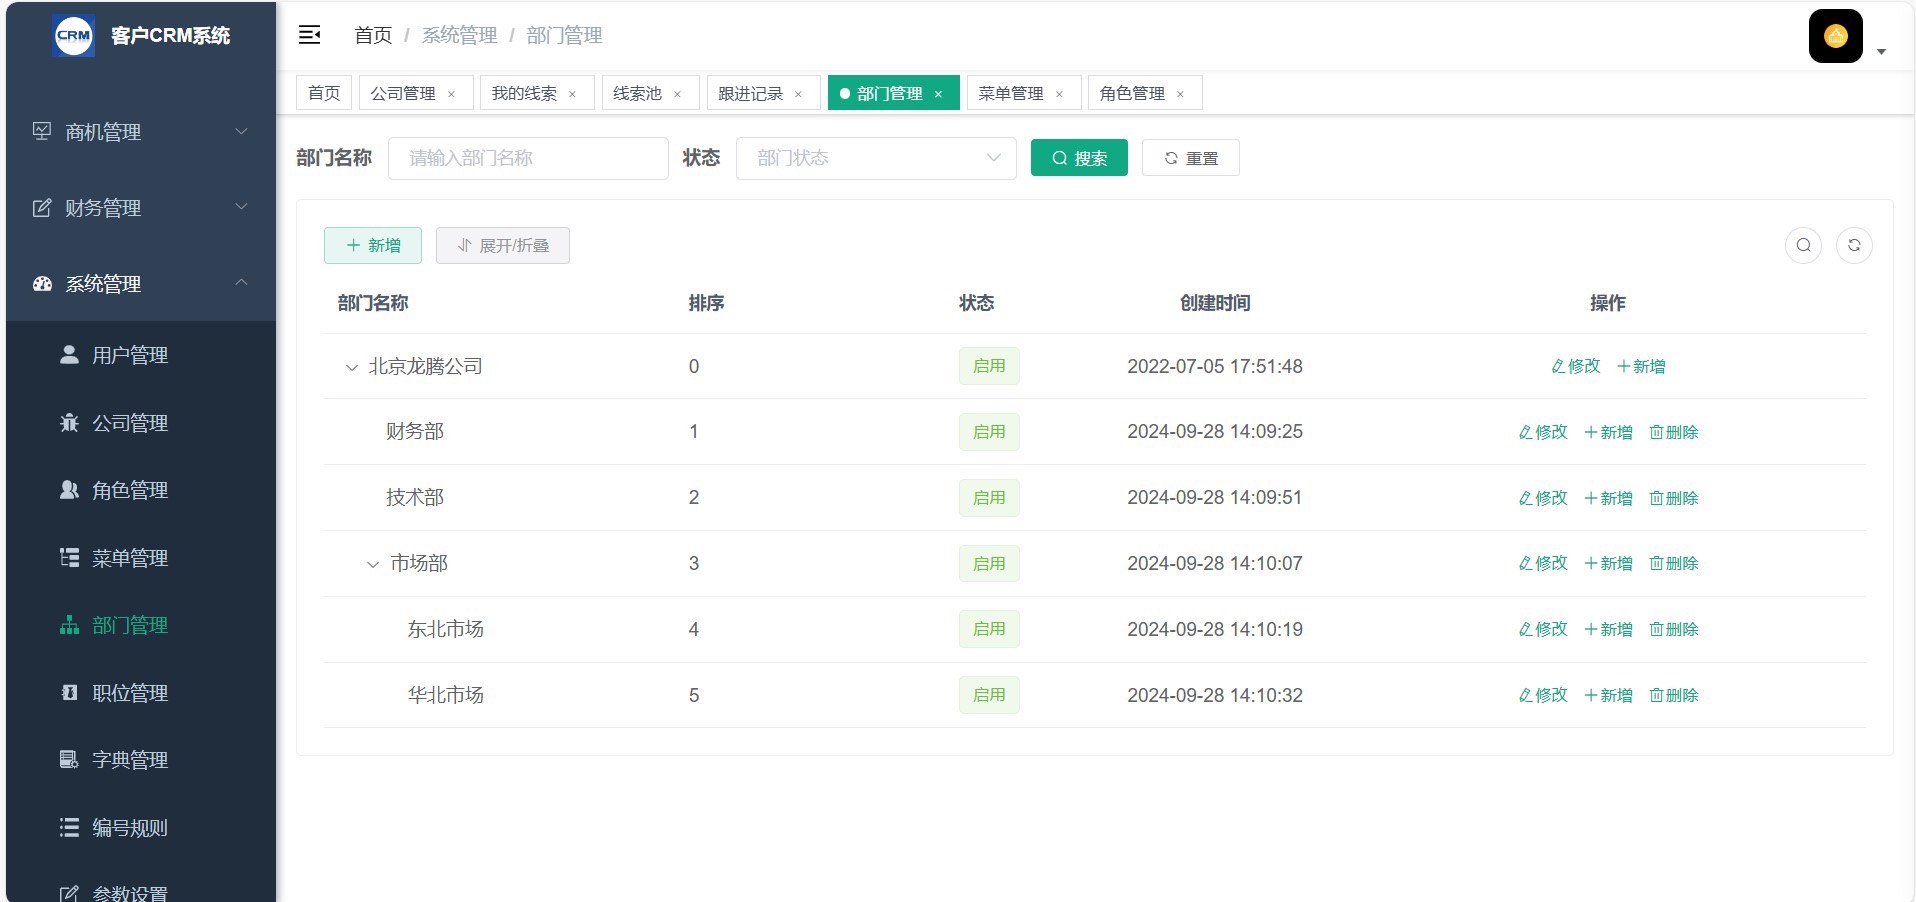Toggle sidebar collapse hamburger icon
The height and width of the screenshot is (902, 1916).
[x=309, y=35]
